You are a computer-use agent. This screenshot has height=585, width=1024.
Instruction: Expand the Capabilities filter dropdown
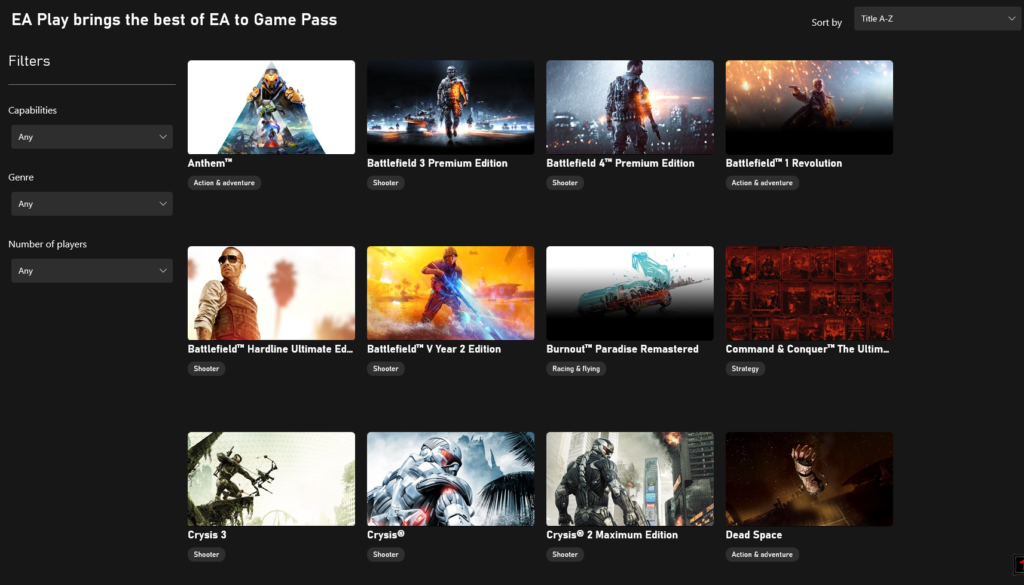click(92, 137)
